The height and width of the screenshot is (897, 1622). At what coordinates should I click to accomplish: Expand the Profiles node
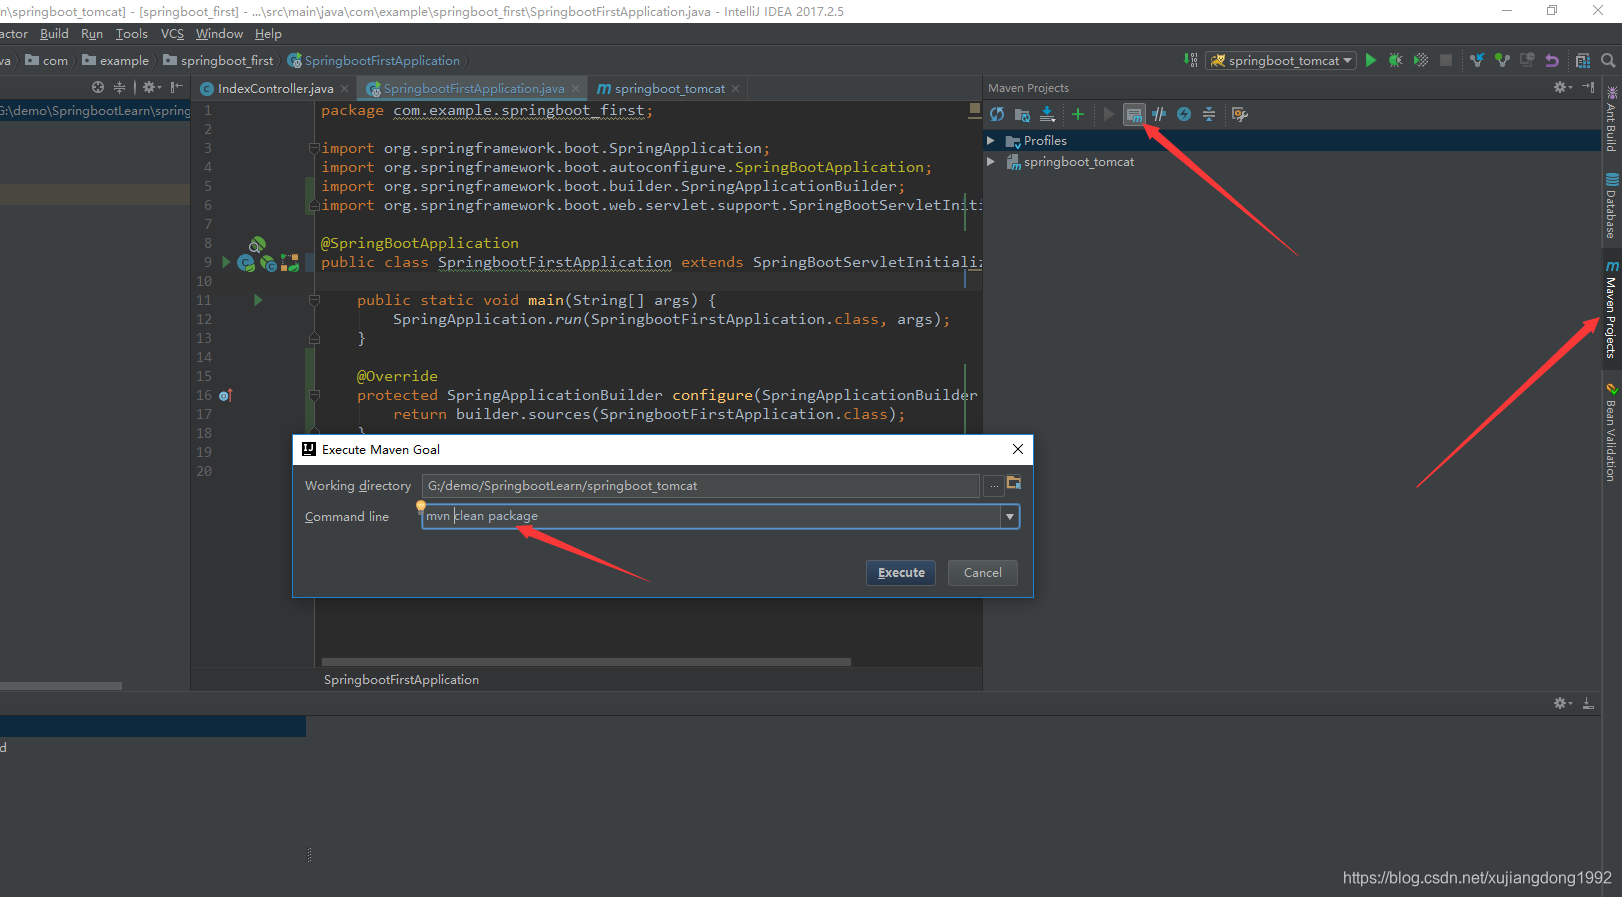pos(991,141)
